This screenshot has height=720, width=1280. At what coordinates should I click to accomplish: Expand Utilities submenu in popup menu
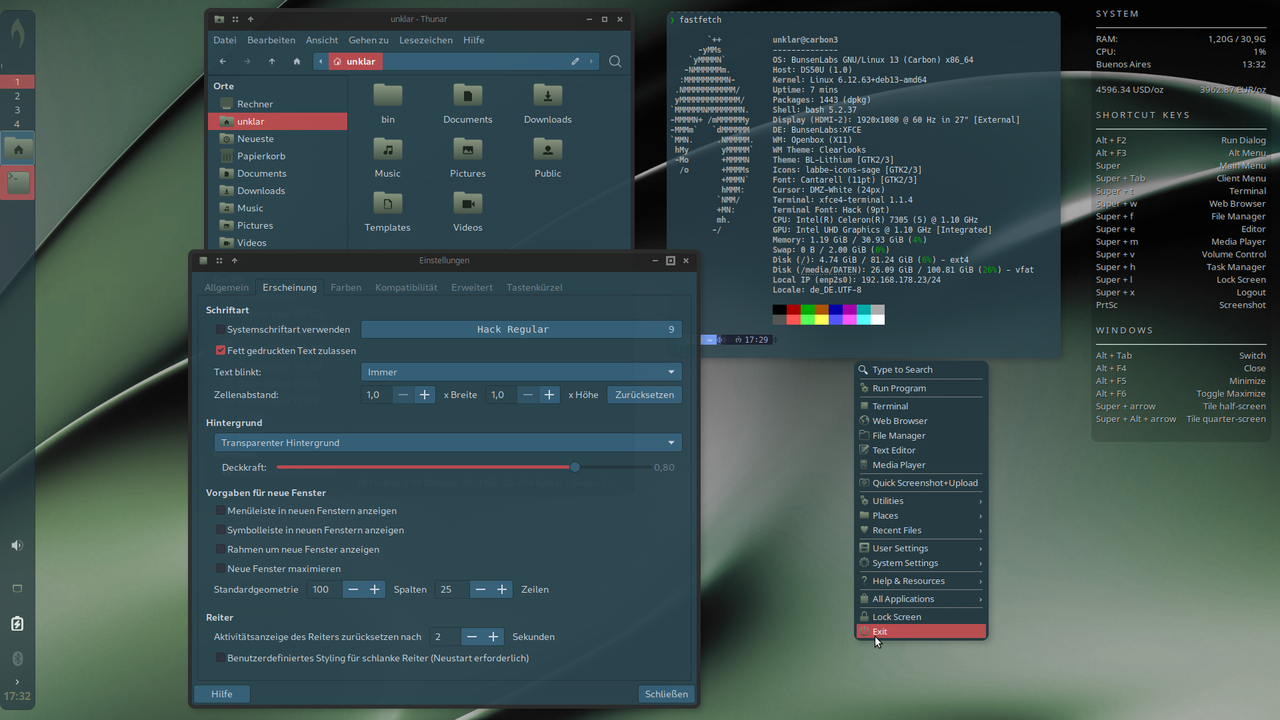click(x=921, y=501)
